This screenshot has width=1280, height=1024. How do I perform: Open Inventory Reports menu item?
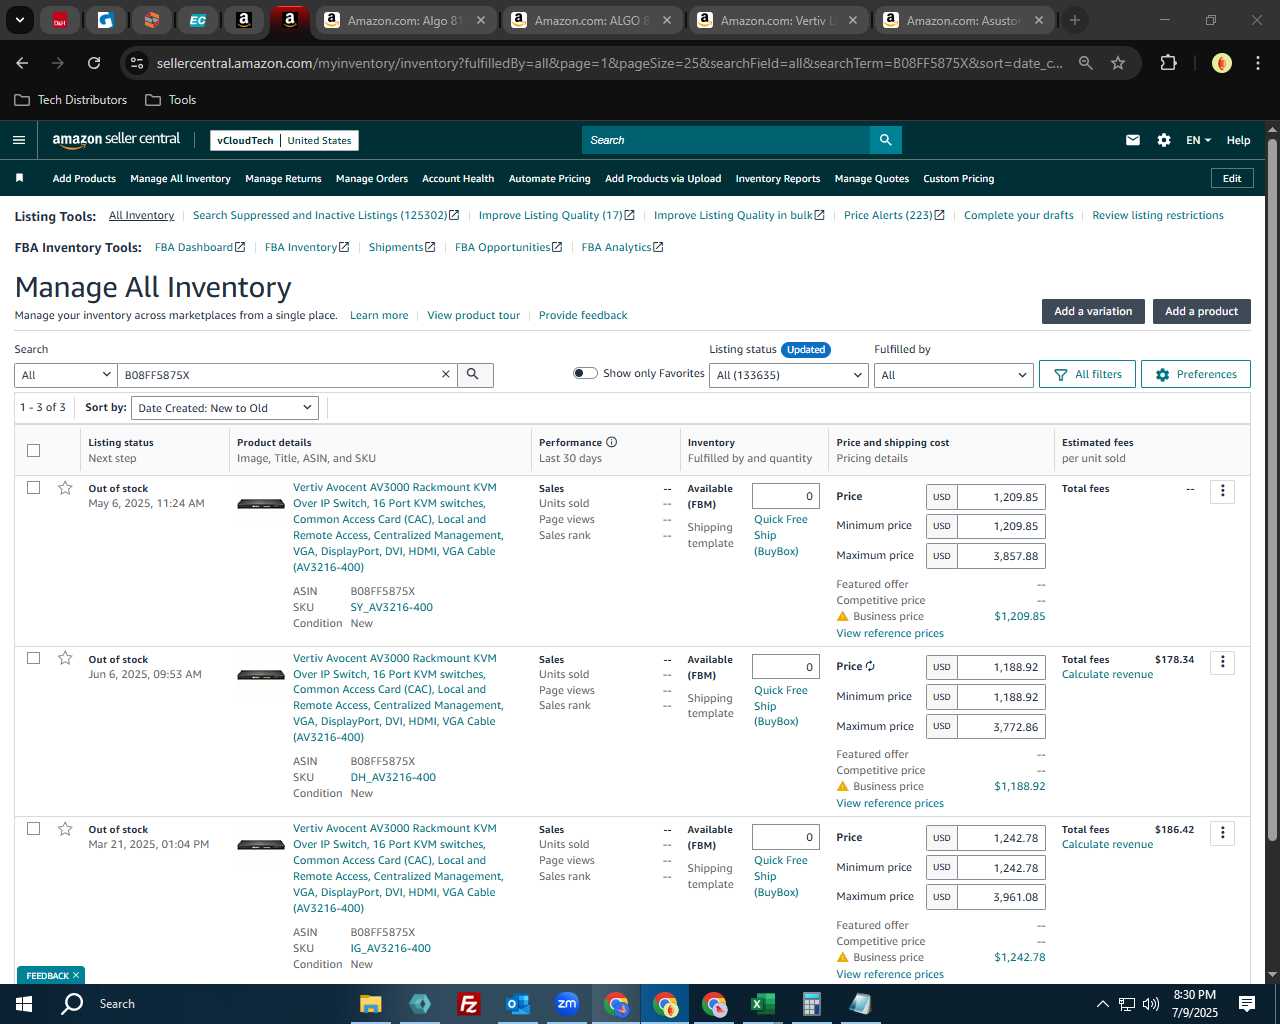click(x=778, y=178)
